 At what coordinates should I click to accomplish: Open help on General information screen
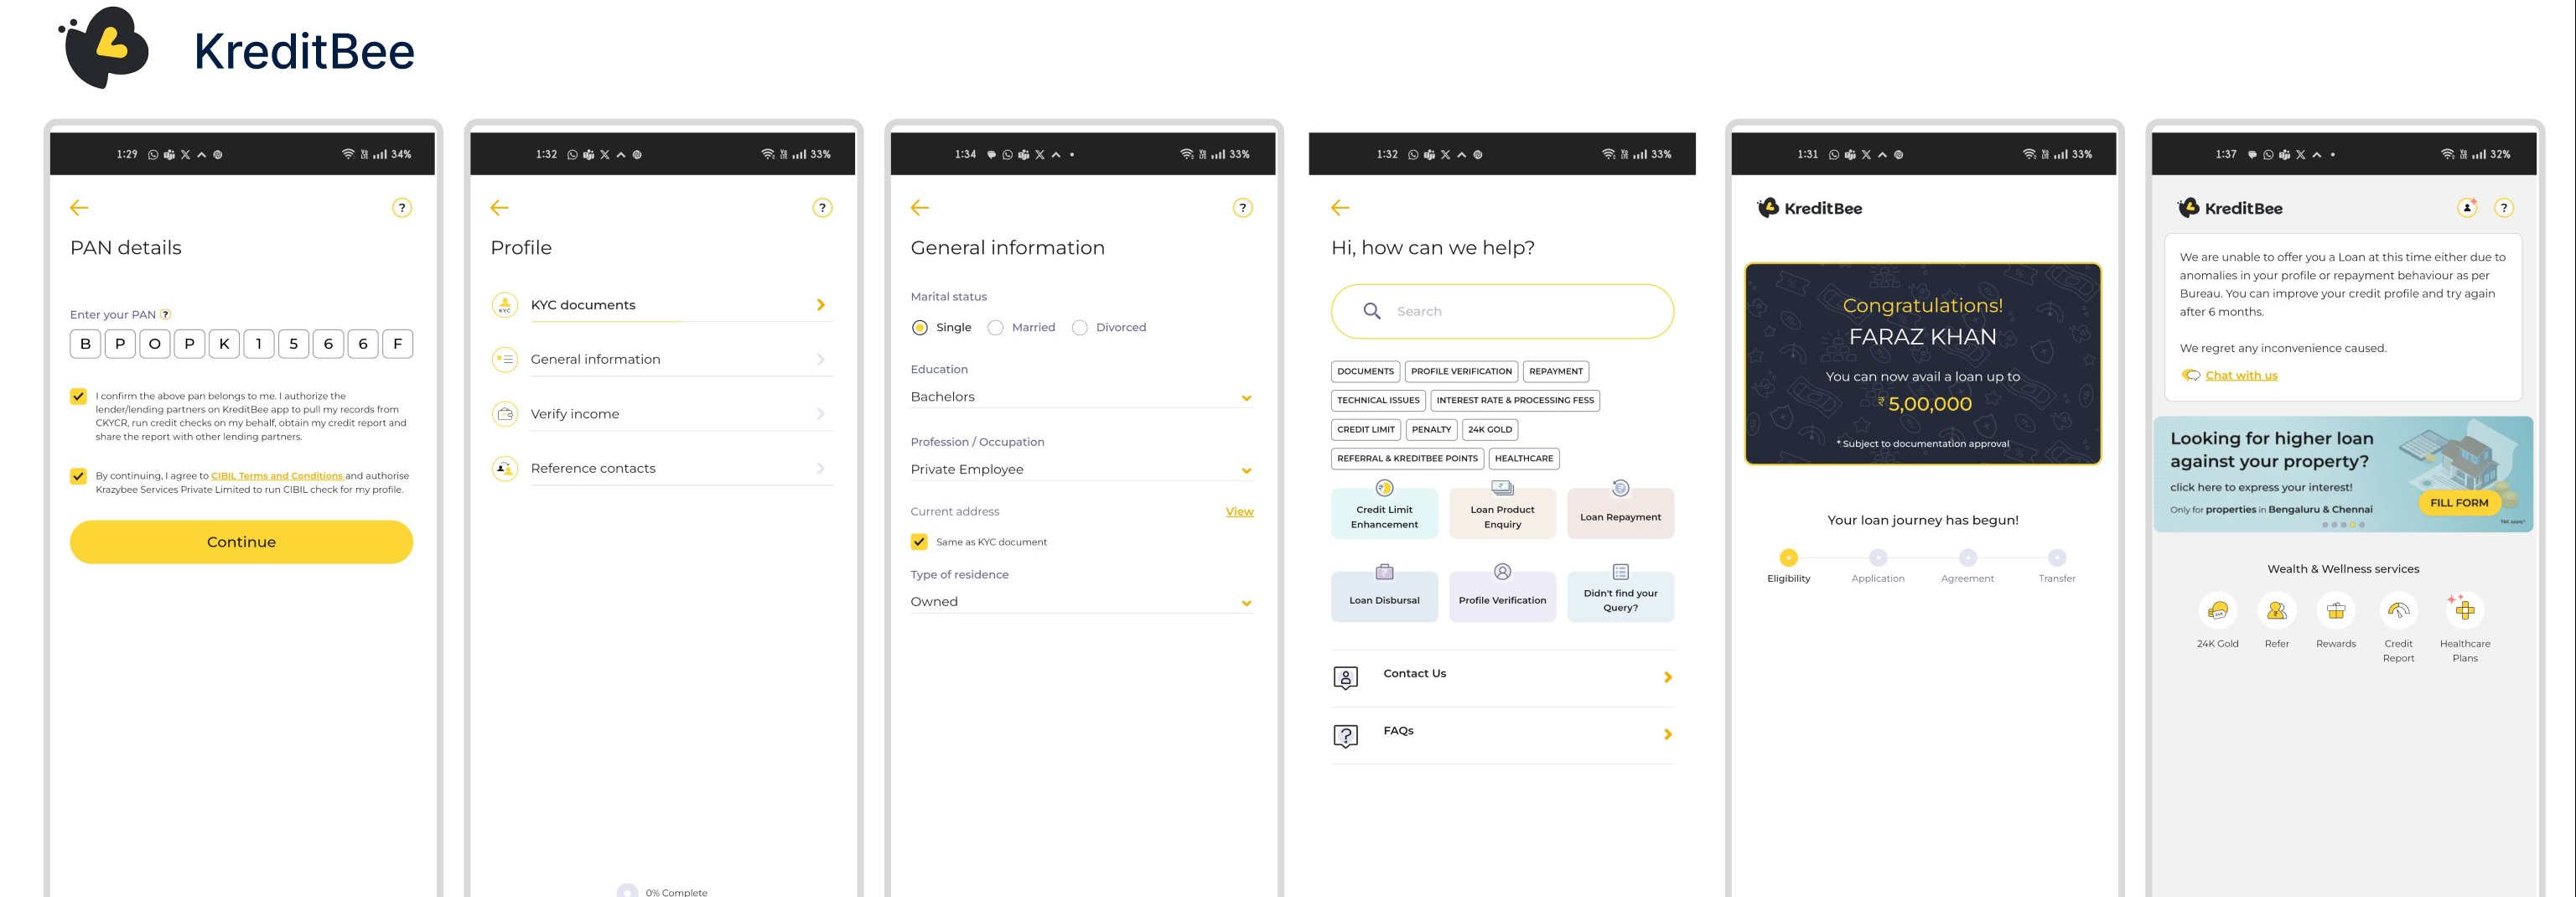pyautogui.click(x=1243, y=208)
